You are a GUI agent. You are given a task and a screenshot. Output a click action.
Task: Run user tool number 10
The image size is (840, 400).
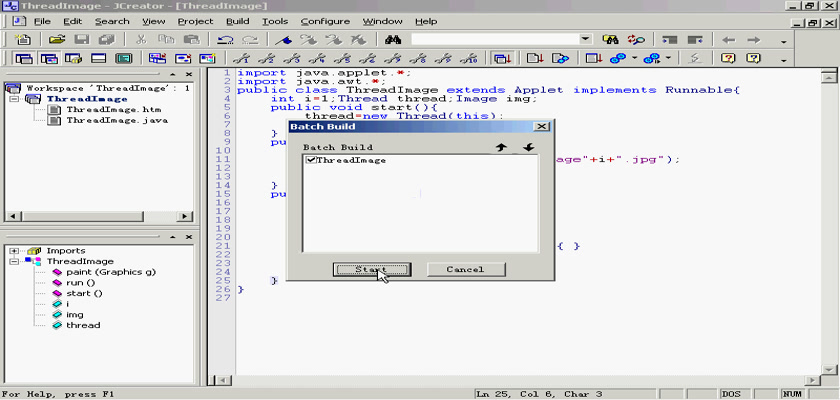[x=469, y=58]
